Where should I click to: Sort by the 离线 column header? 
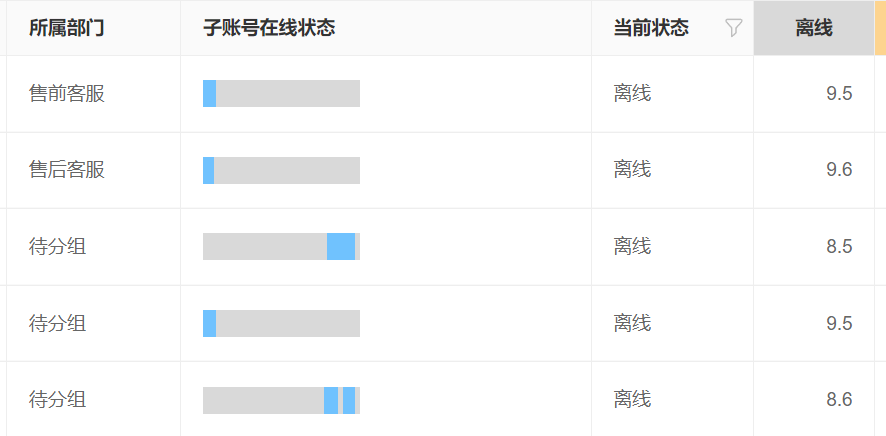pyautogui.click(x=814, y=28)
